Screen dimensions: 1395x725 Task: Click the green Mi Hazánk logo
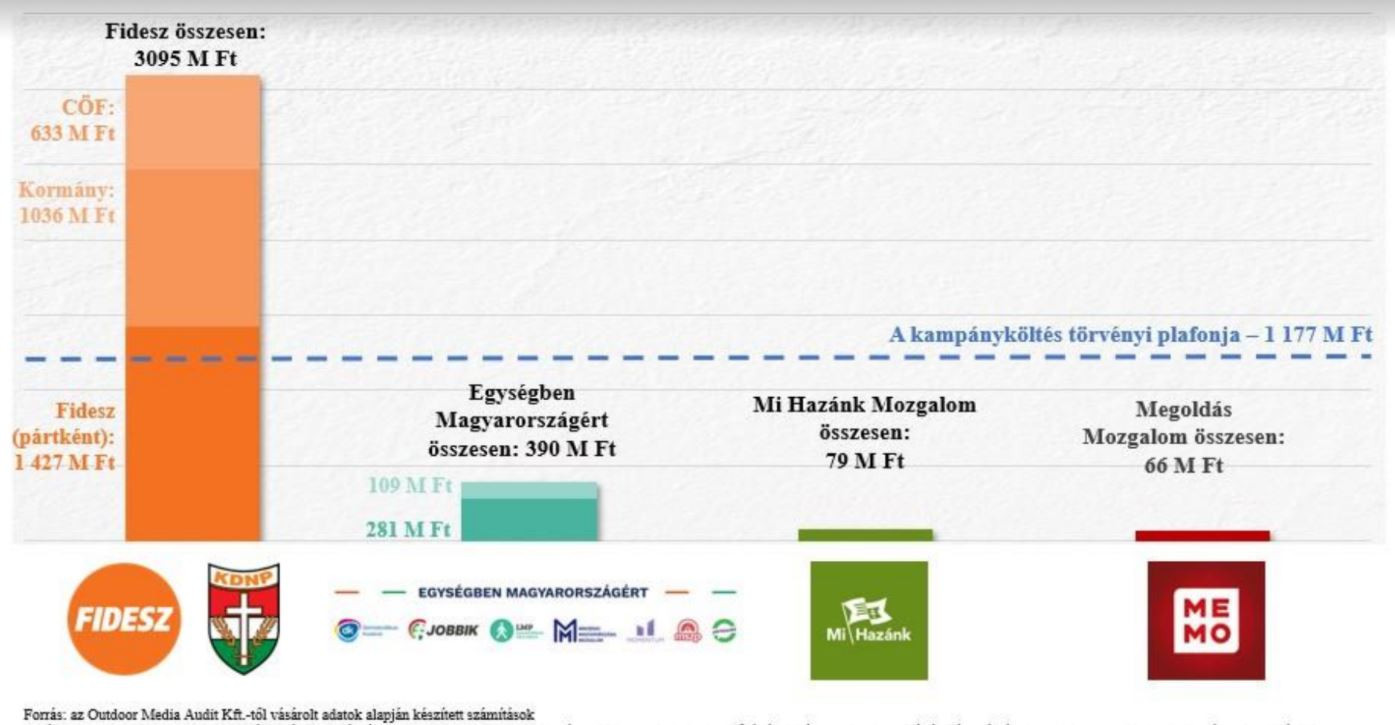click(869, 620)
